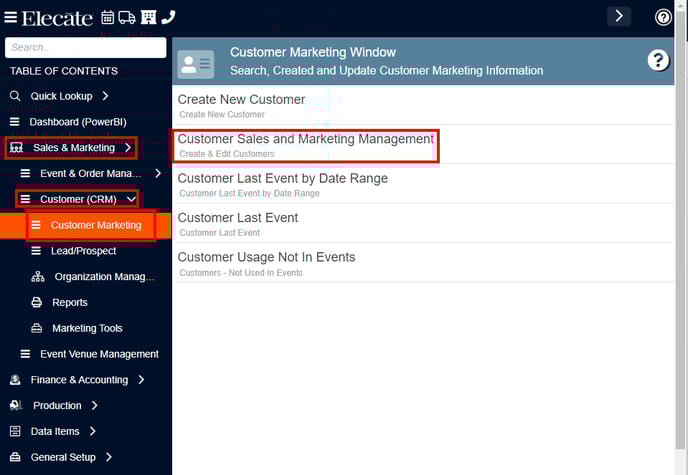Image resolution: width=688 pixels, height=475 pixels.
Task: Click the Sales & Marketing people icon
Action: pos(16,148)
